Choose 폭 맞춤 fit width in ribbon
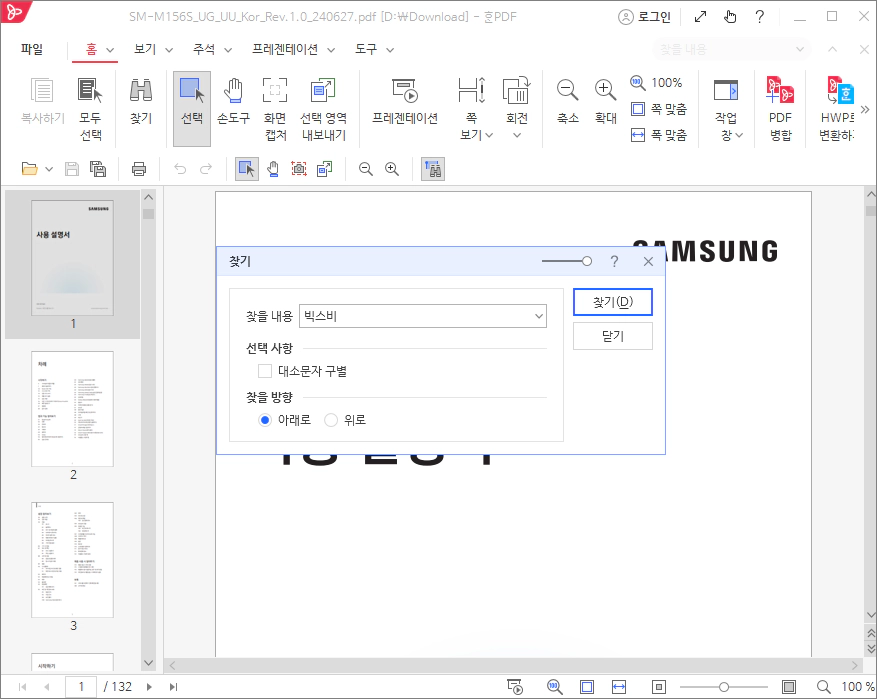877x699 pixels. pos(659,135)
